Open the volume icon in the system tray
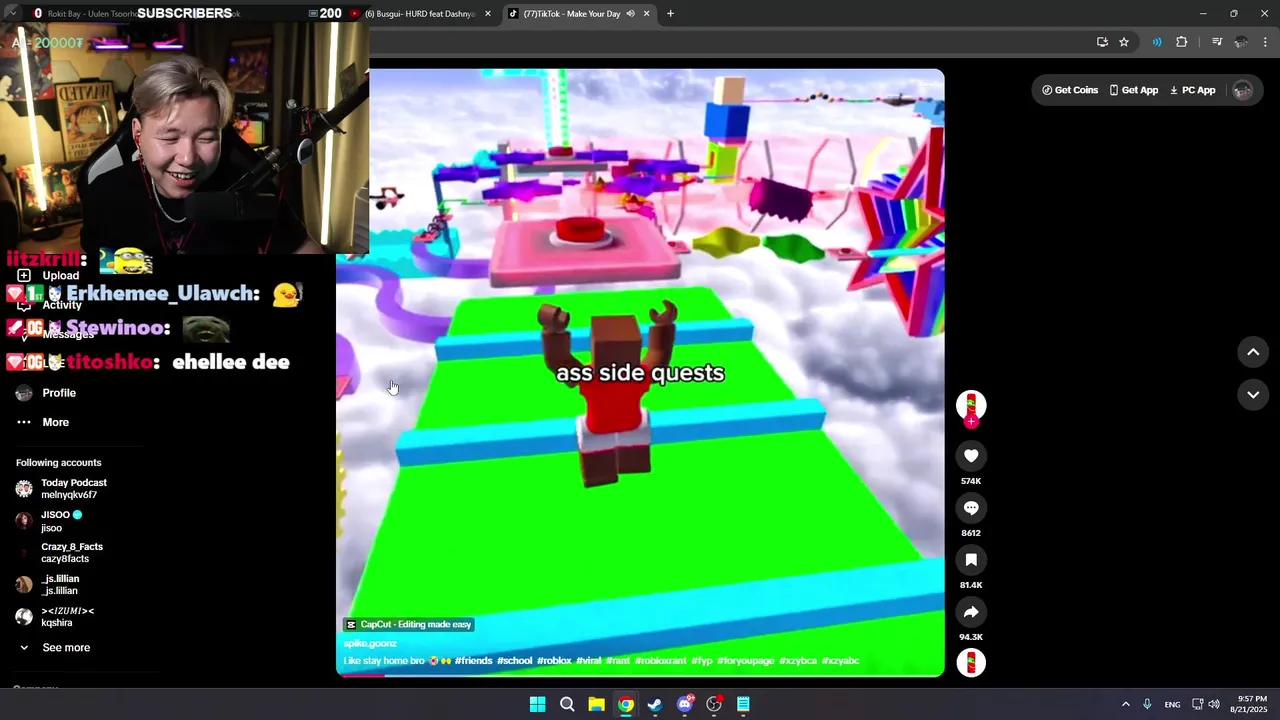Viewport: 1280px width, 720px height. (1214, 704)
